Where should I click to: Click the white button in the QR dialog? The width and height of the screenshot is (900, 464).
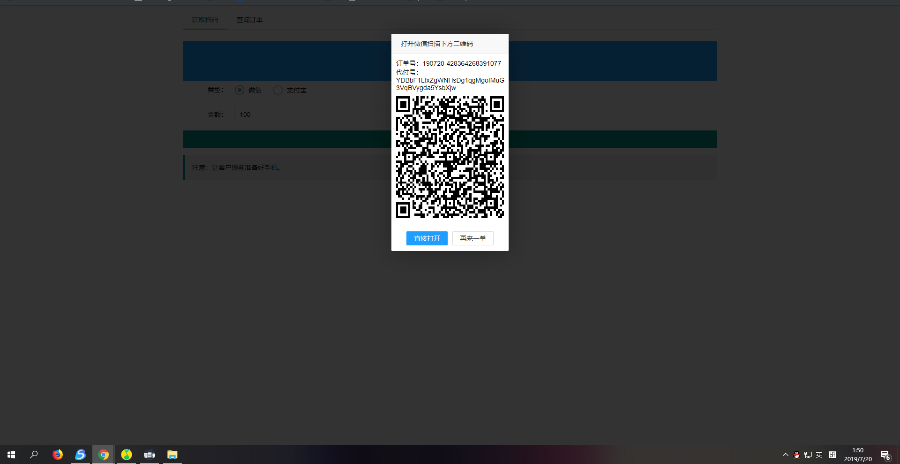472,238
